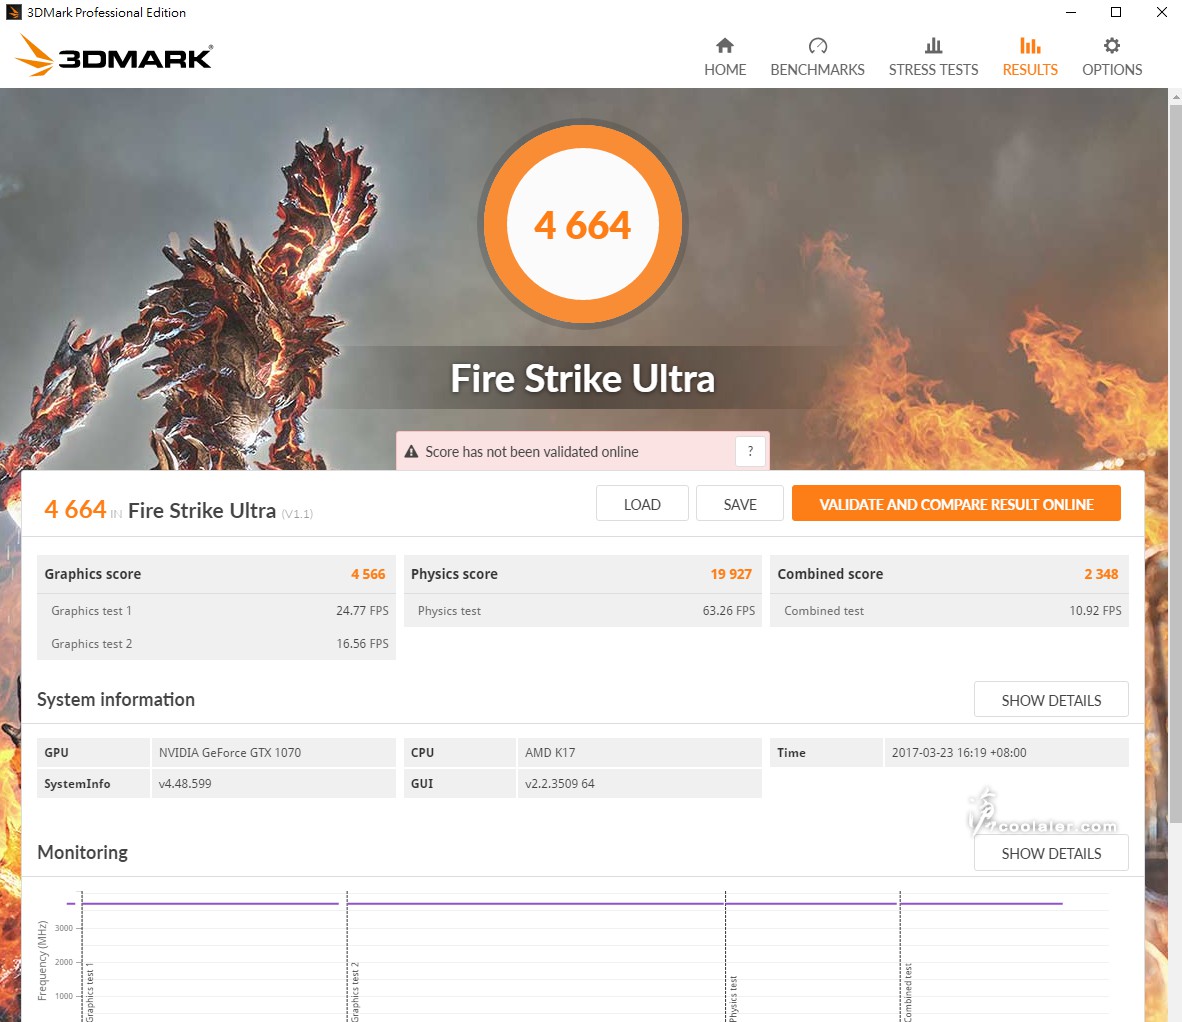
Task: Click the scrollbar up arrow
Action: pos(1175,97)
